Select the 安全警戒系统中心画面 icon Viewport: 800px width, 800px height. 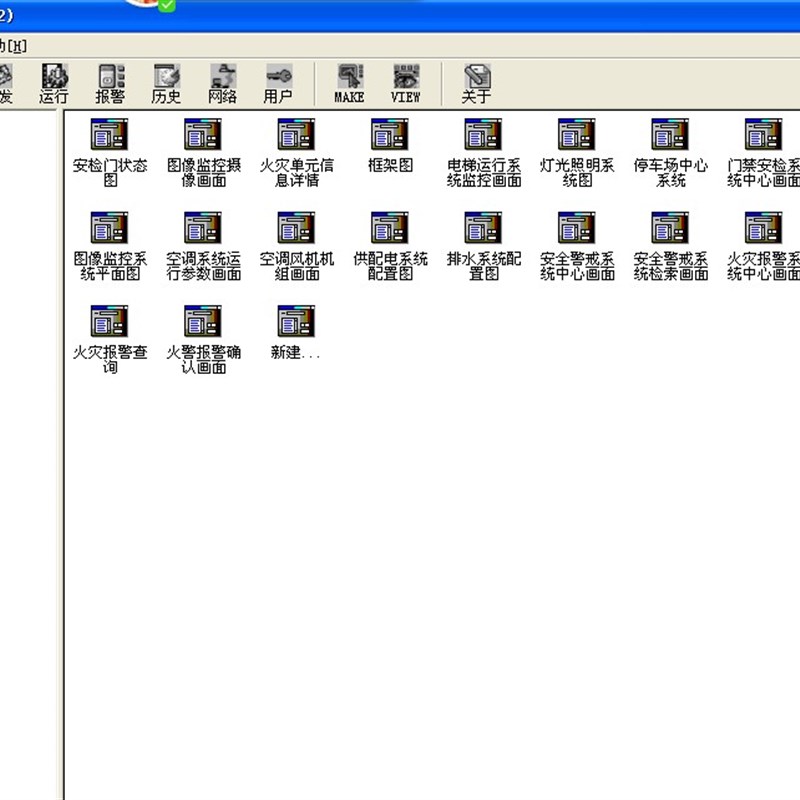[x=577, y=228]
